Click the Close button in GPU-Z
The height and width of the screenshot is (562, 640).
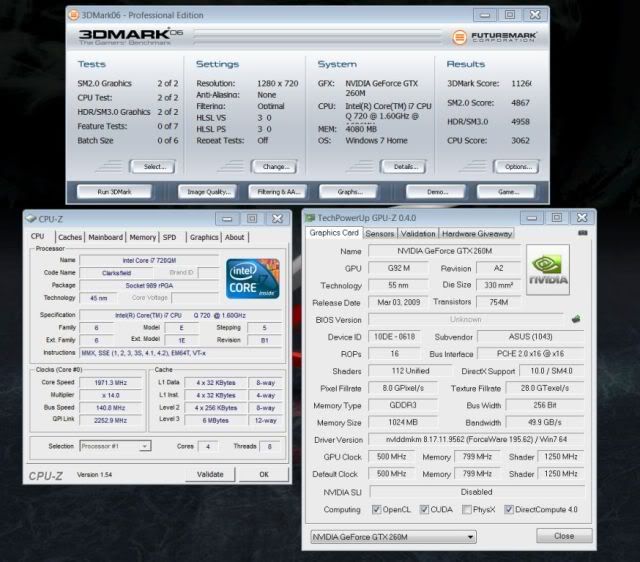[564, 536]
